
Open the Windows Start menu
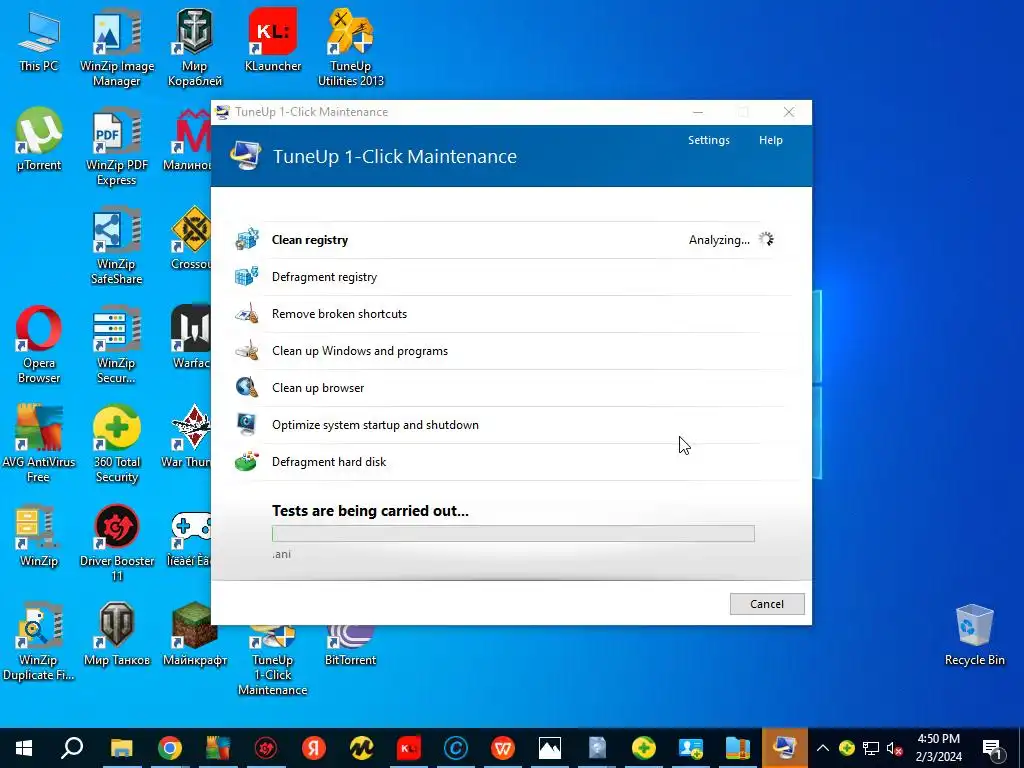tap(24, 748)
